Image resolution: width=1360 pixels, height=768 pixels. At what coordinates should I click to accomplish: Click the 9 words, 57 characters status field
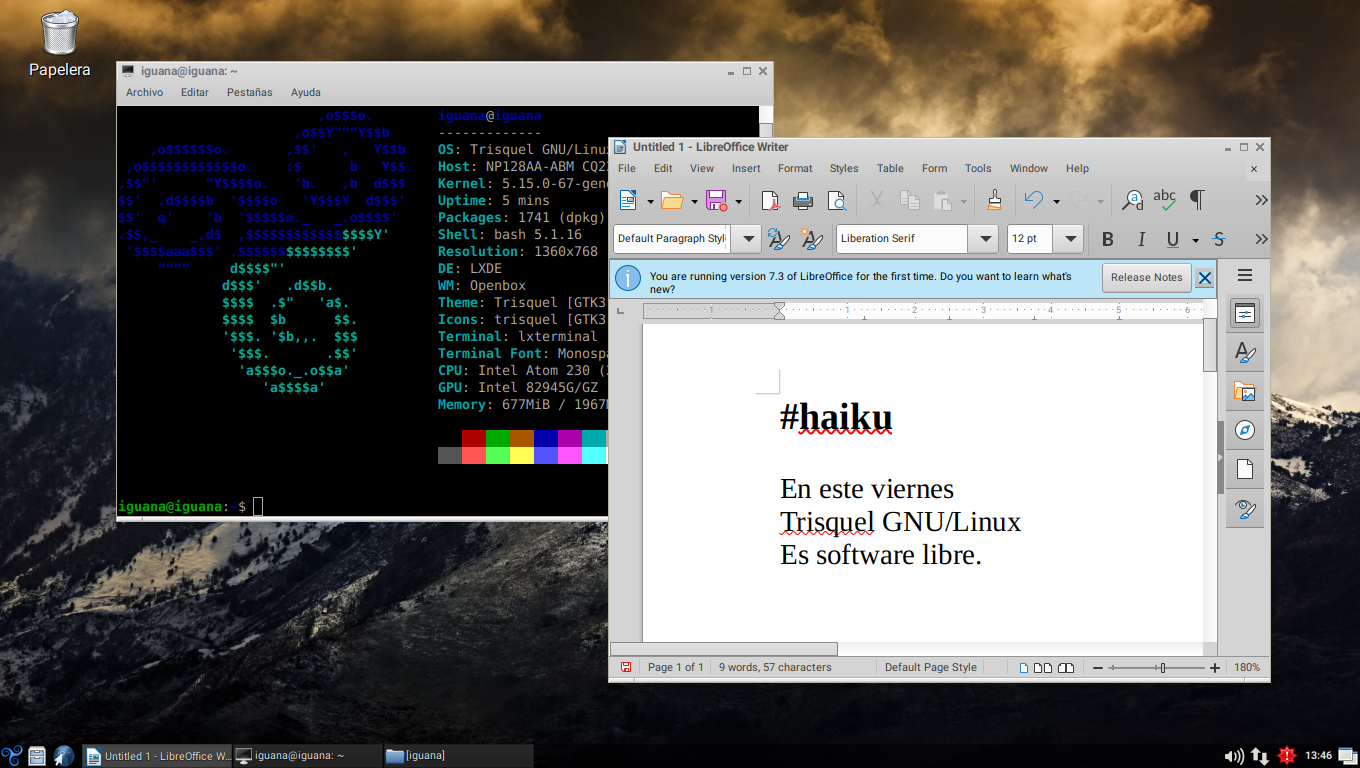point(775,667)
